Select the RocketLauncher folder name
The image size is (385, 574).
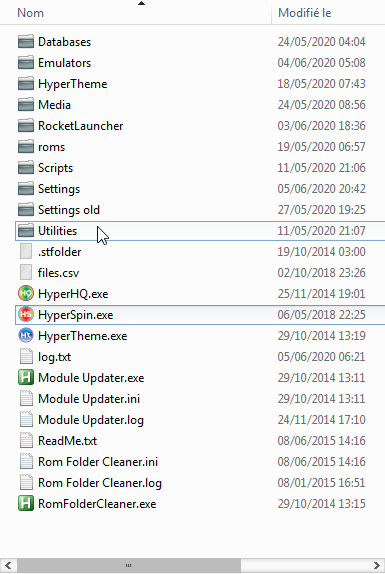pos(81,126)
